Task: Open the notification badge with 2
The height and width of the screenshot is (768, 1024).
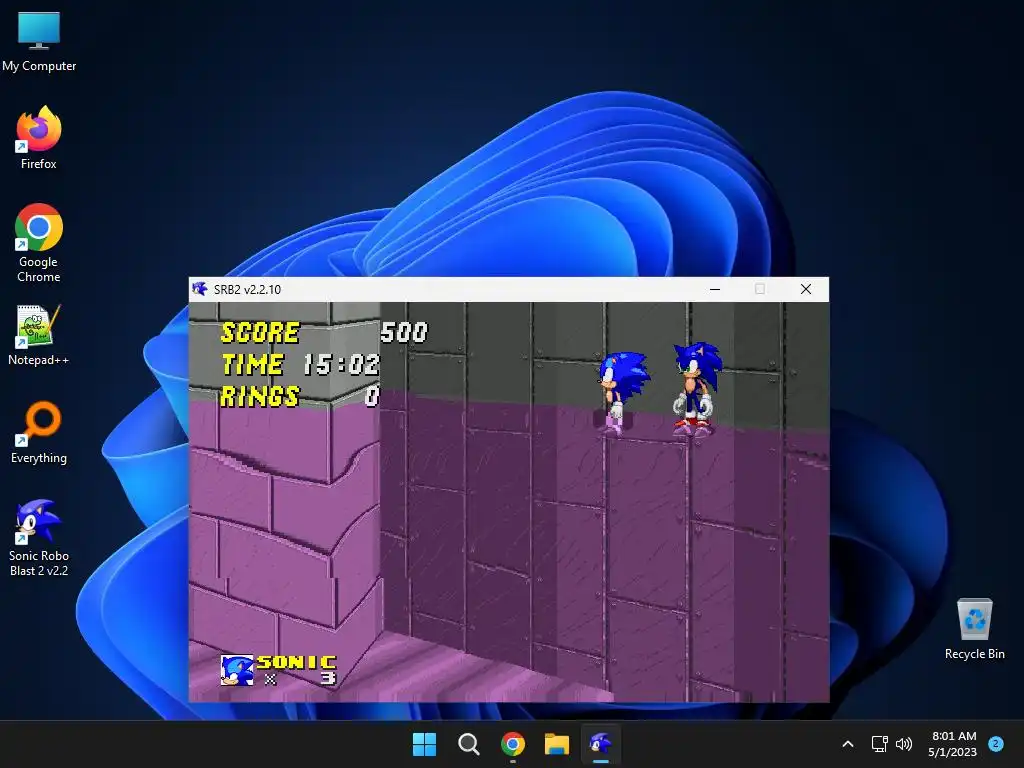Action: [x=996, y=744]
